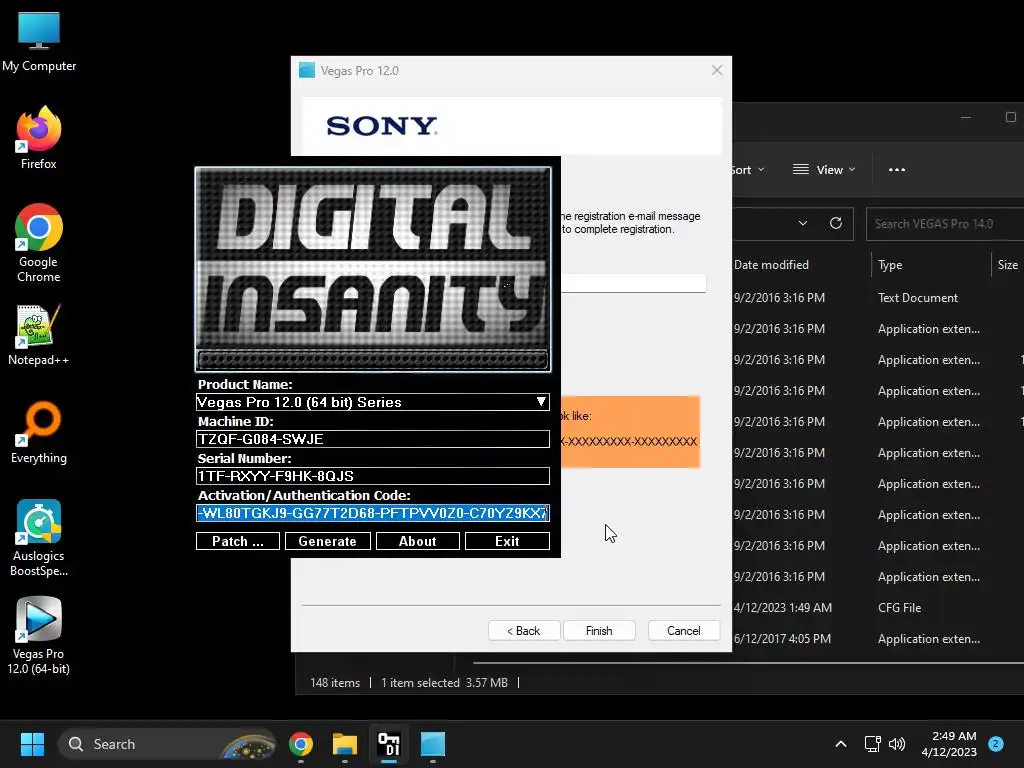Expand the Sort menu in File Explorer
Screen dimensions: 1024x768
(747, 170)
